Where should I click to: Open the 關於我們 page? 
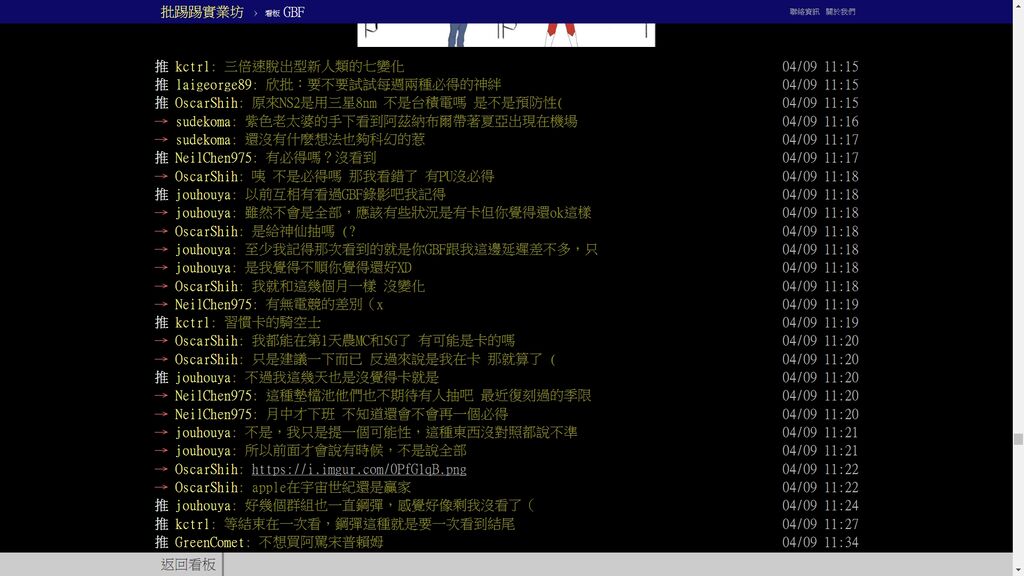[x=840, y=12]
